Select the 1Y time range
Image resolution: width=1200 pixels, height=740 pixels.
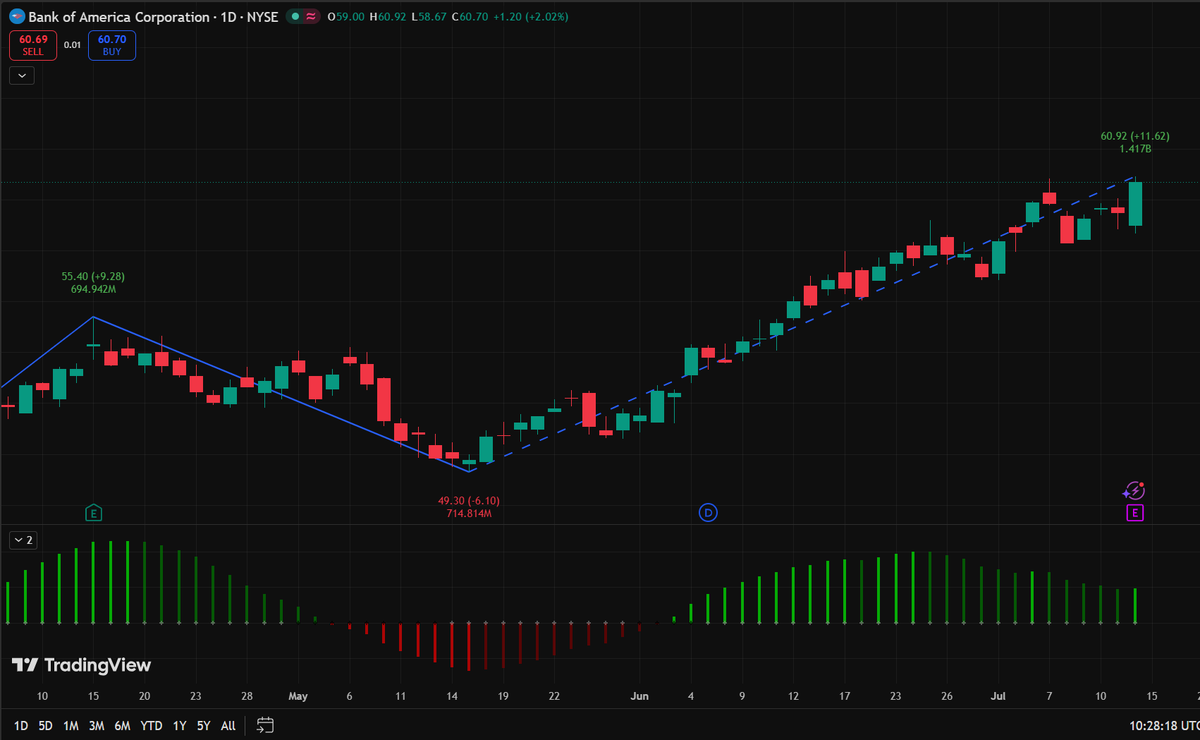(x=179, y=725)
